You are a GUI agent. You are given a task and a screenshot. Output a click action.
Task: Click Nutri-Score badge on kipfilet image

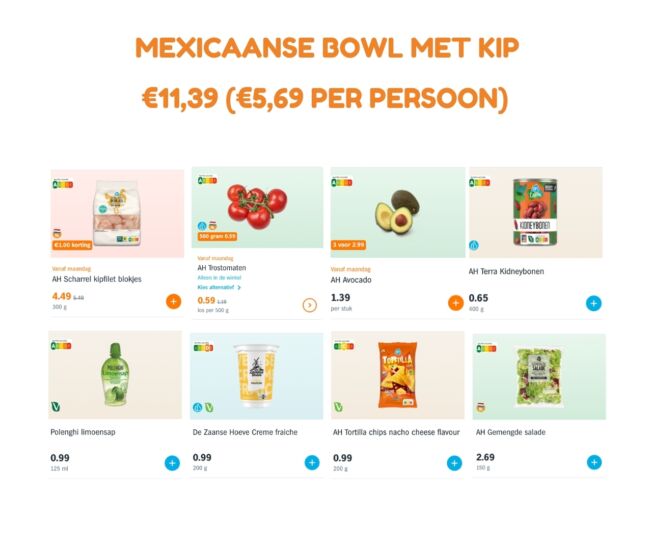pyautogui.click(x=63, y=184)
